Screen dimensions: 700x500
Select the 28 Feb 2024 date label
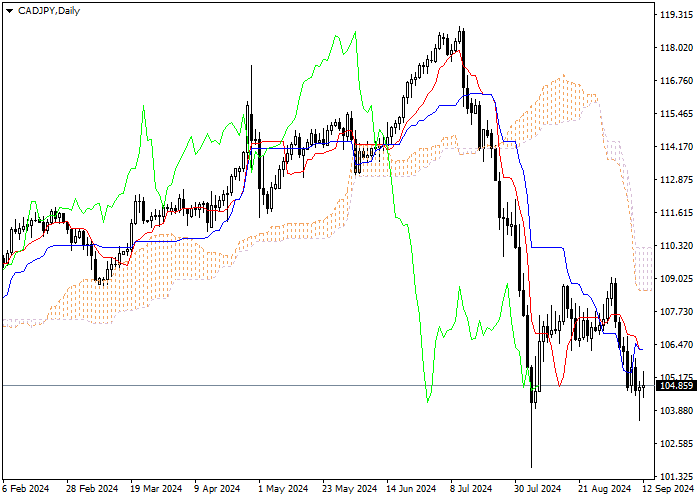92,489
